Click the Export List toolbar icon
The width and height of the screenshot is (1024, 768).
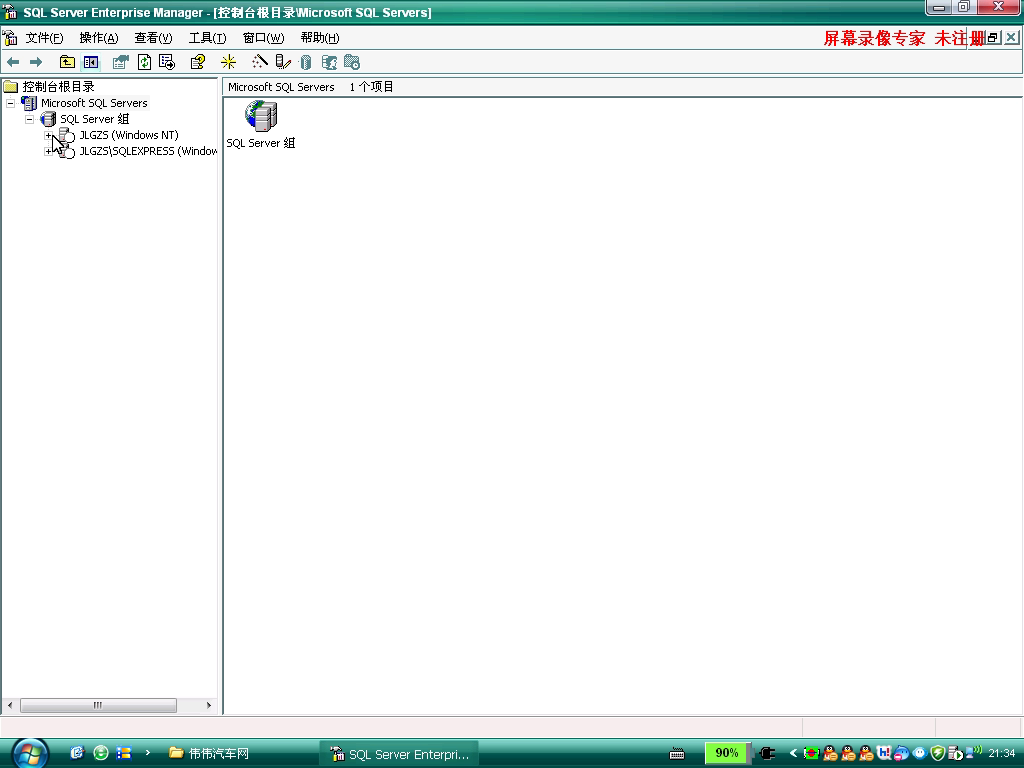167,62
